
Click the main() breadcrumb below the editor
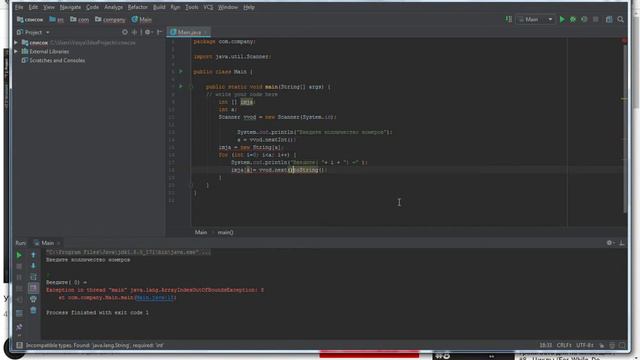coord(225,232)
